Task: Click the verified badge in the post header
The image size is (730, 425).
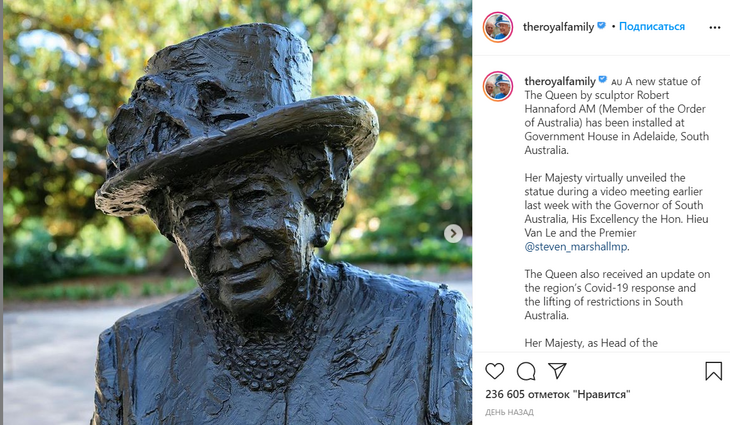Action: pos(602,26)
